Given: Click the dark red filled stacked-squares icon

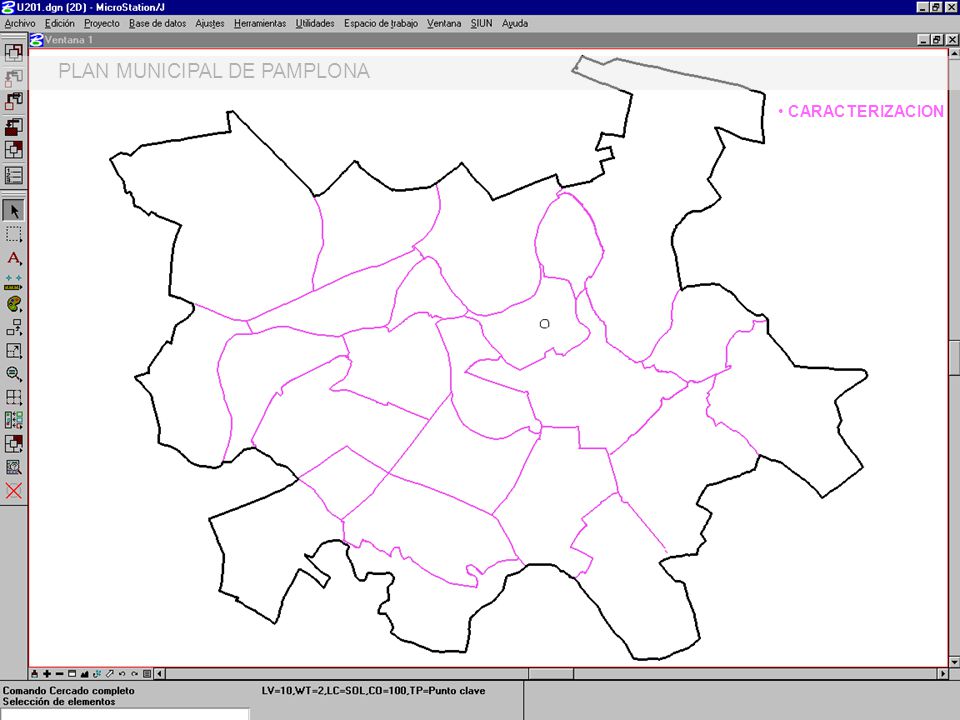Looking at the screenshot, I should pos(13,126).
